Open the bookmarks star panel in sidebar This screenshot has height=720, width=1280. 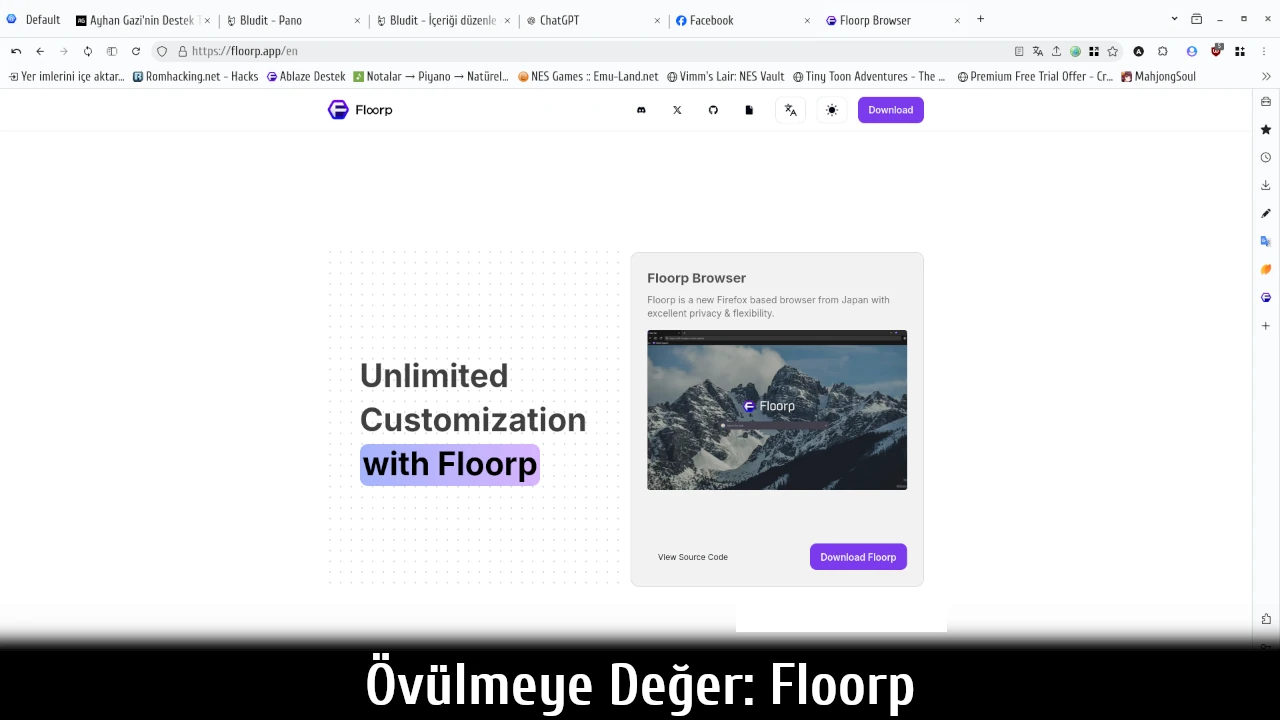coord(1265,129)
